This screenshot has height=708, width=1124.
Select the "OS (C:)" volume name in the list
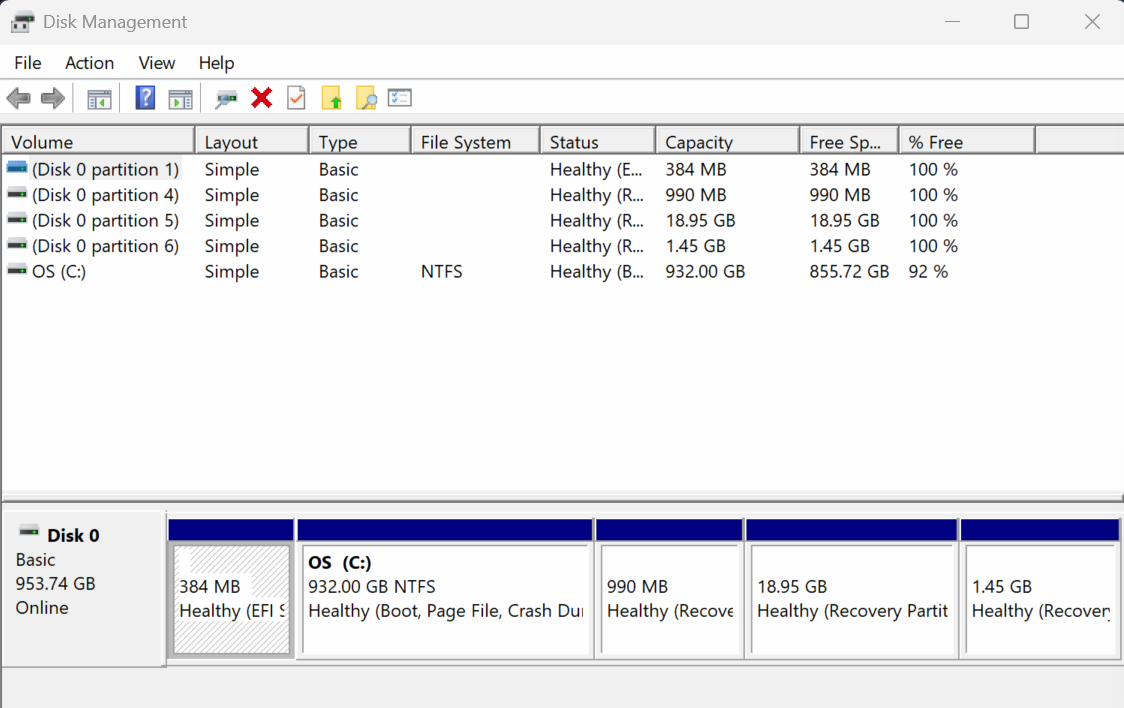click(x=59, y=272)
